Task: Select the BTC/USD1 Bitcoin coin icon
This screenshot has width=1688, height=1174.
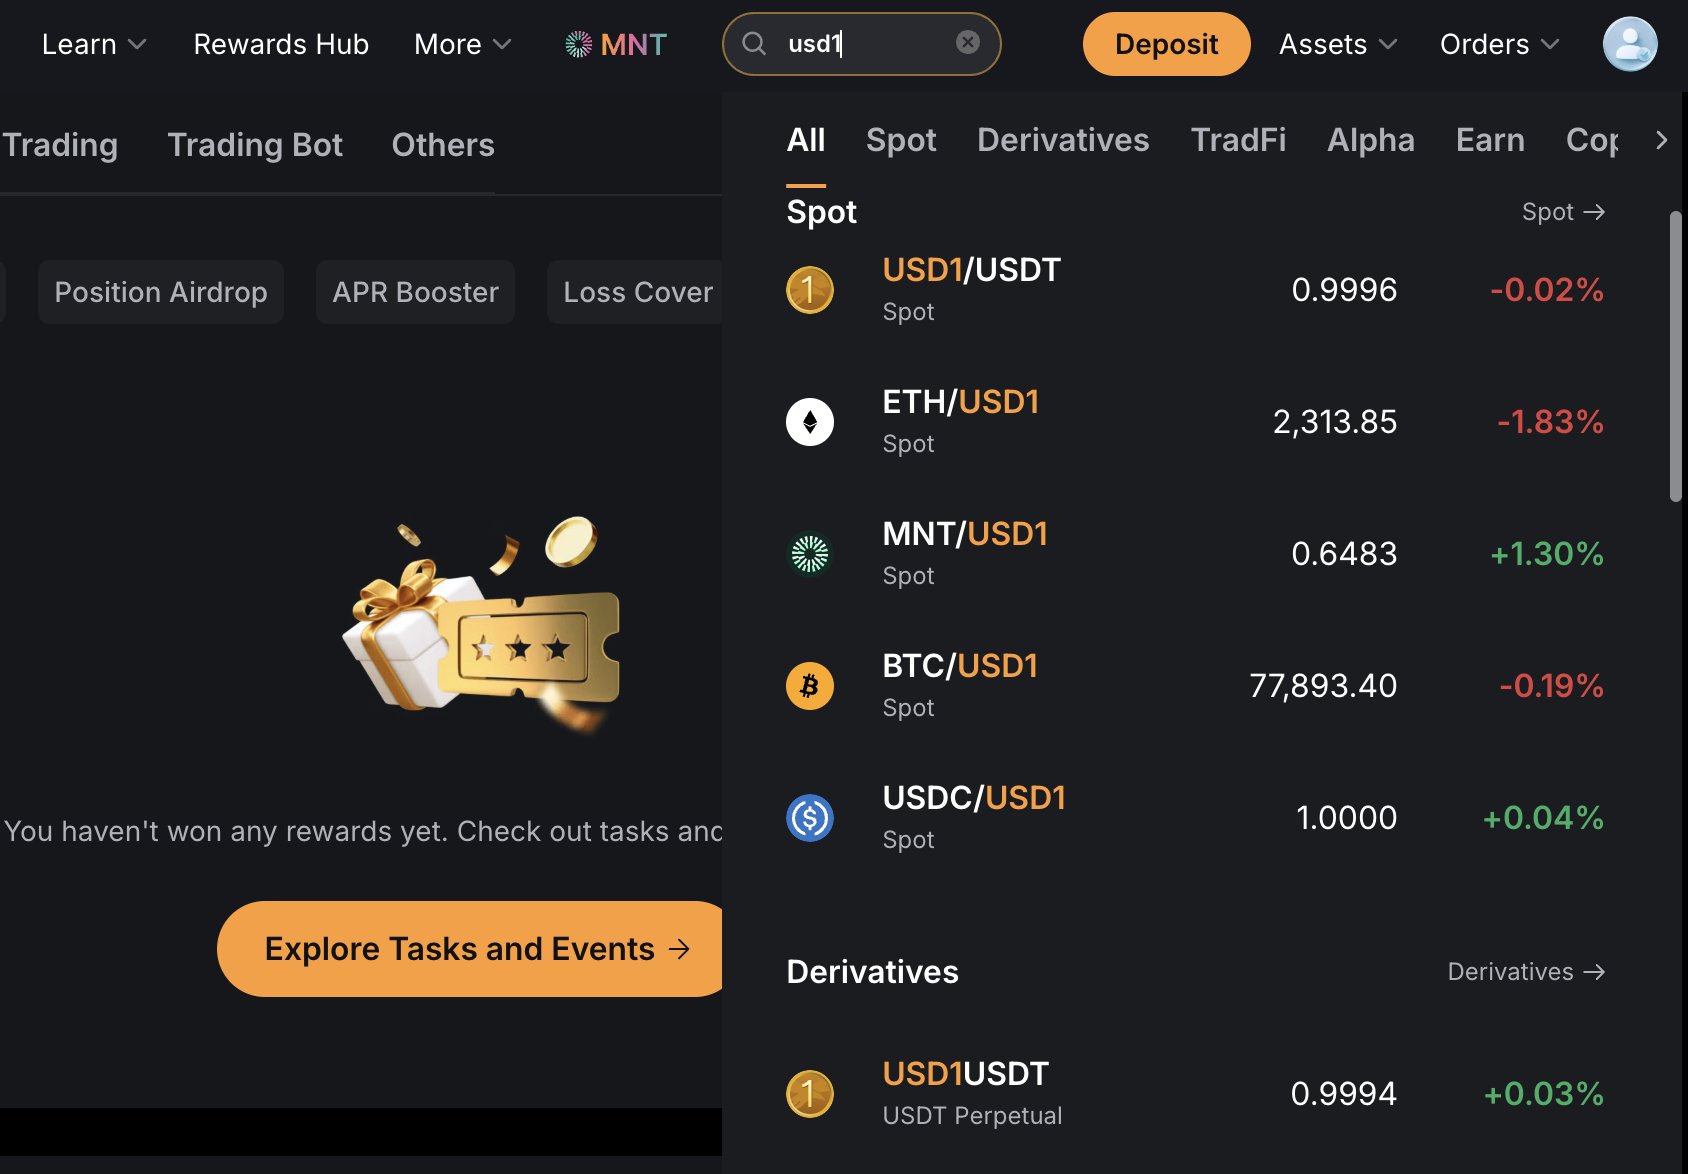Action: pyautogui.click(x=810, y=686)
